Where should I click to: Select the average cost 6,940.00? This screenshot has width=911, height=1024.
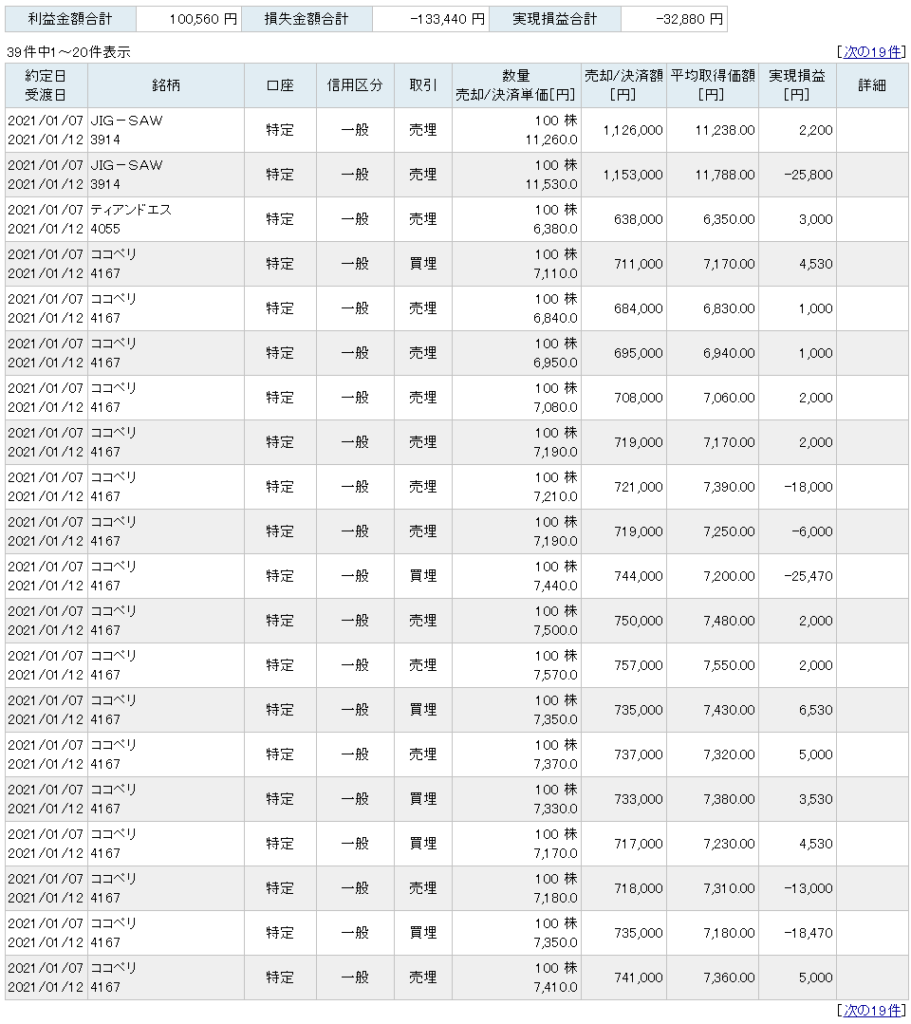pos(729,353)
